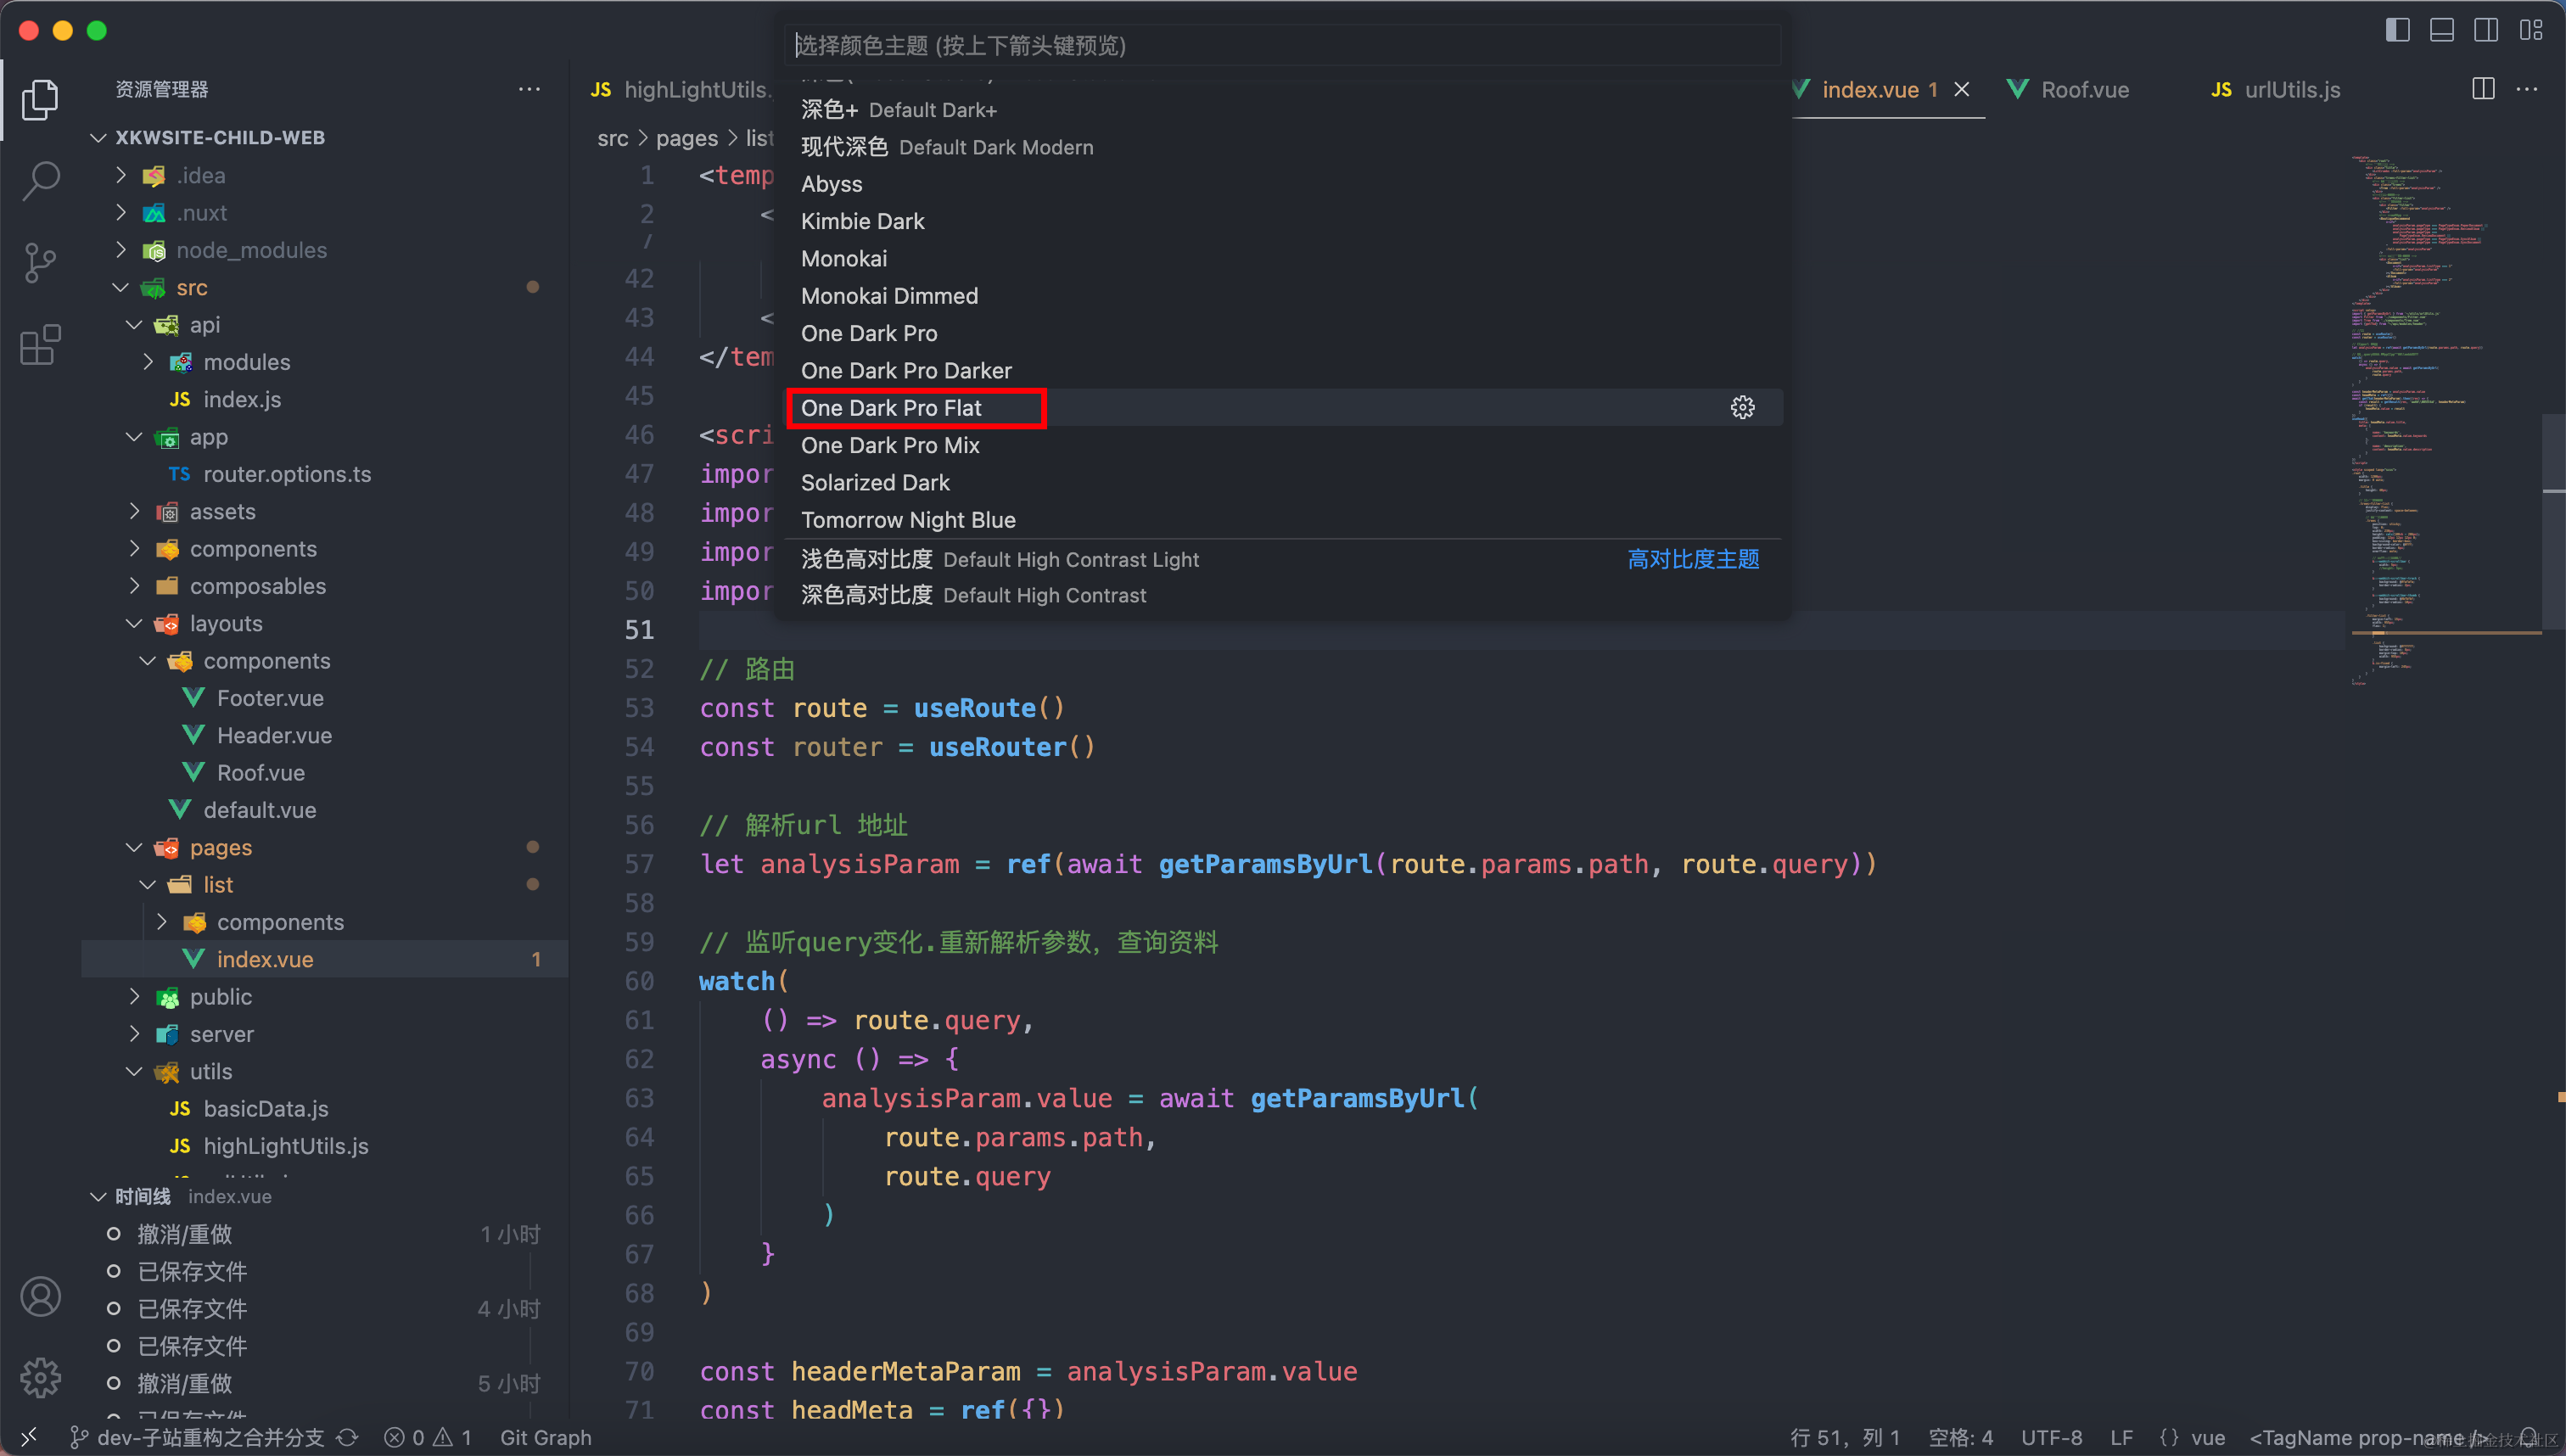Click the theme search input field
Viewport: 2566px width, 1456px height.
pos(1283,45)
